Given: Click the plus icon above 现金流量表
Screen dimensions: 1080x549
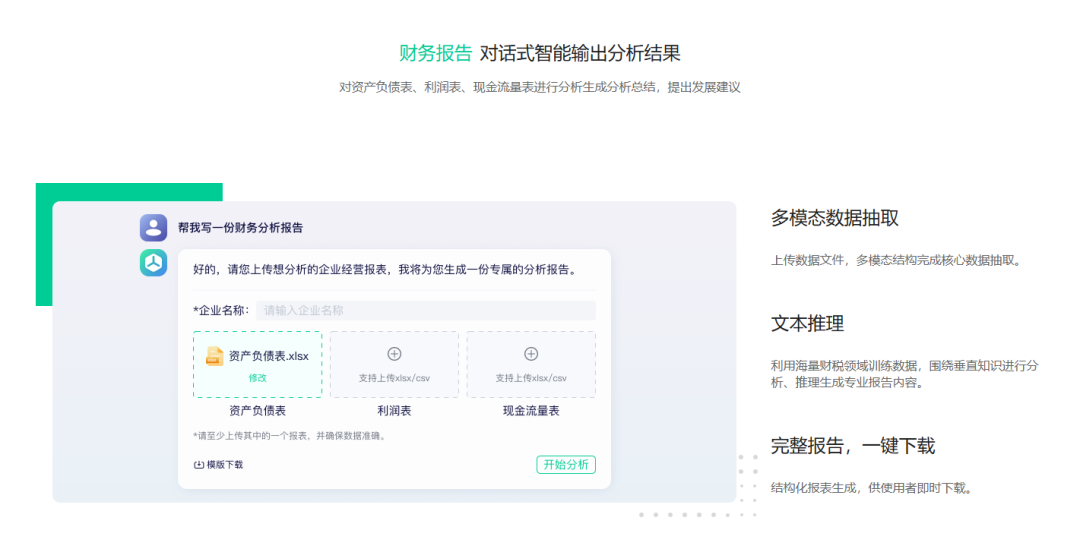Looking at the screenshot, I should pyautogui.click(x=531, y=354).
